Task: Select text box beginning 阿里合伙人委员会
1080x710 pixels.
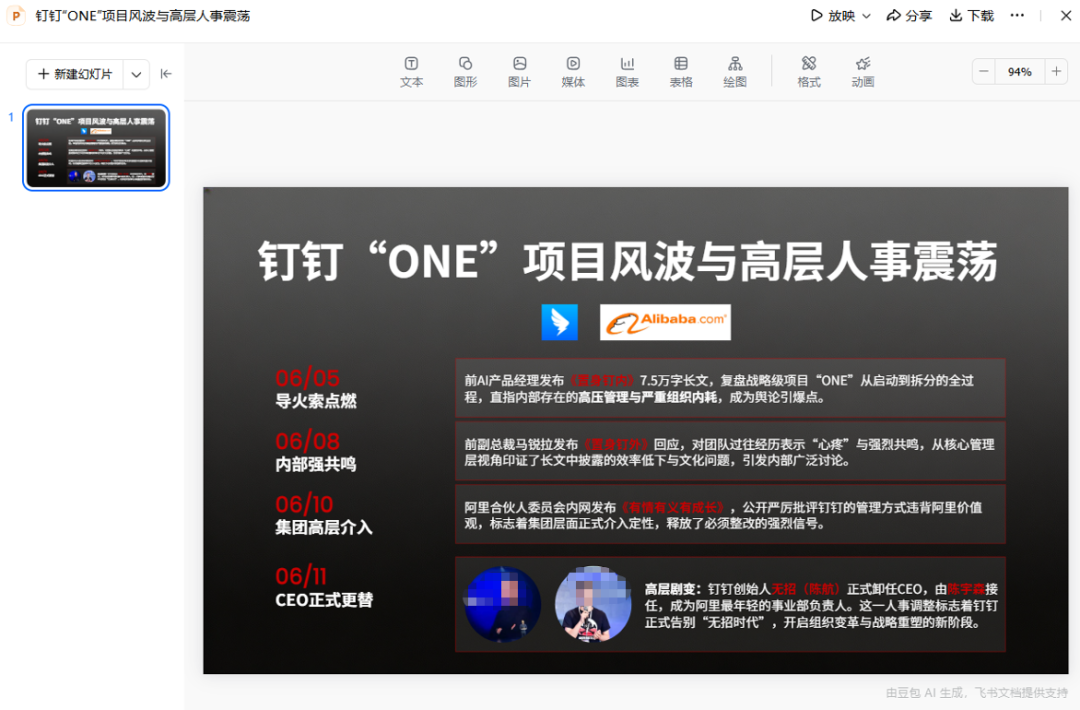Action: point(730,515)
